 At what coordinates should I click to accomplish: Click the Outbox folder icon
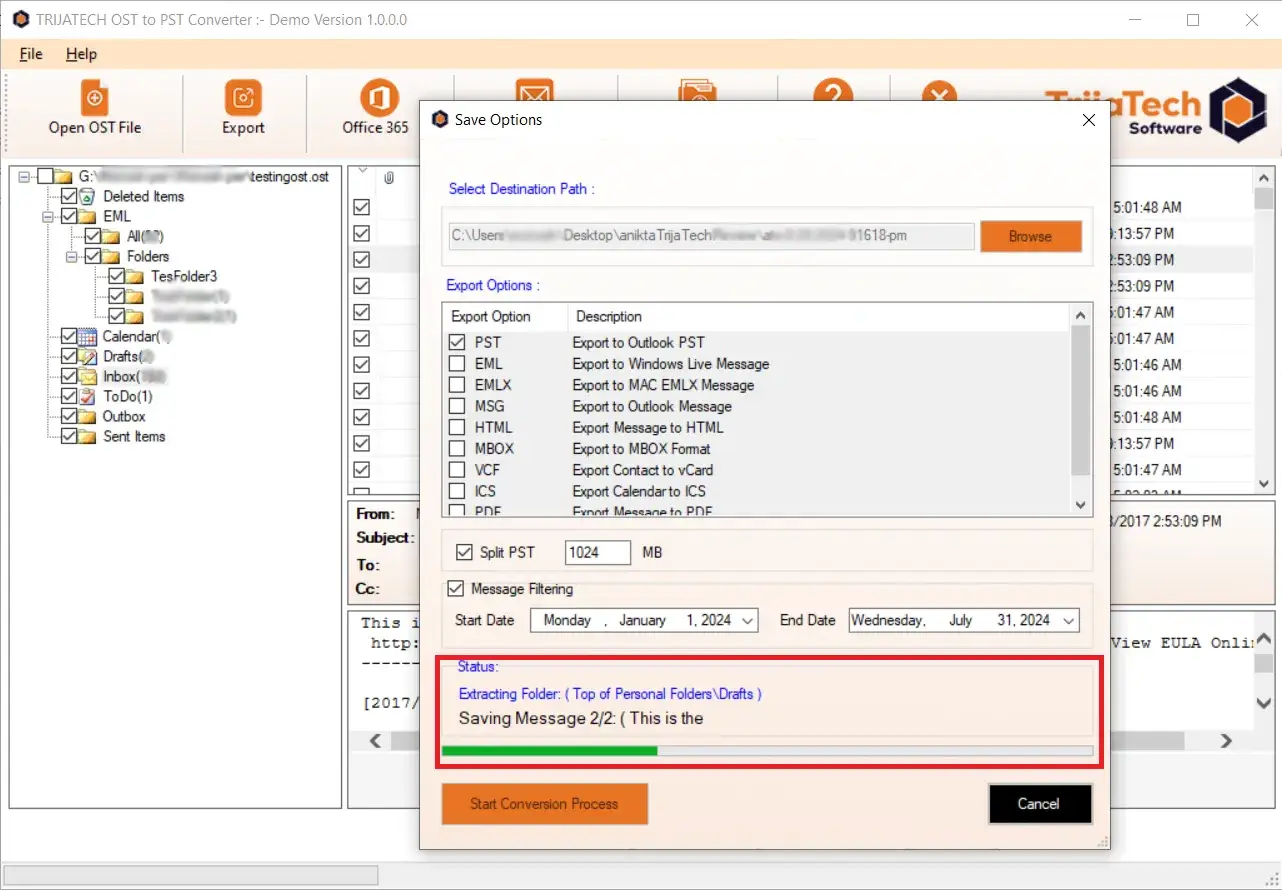tap(87, 416)
